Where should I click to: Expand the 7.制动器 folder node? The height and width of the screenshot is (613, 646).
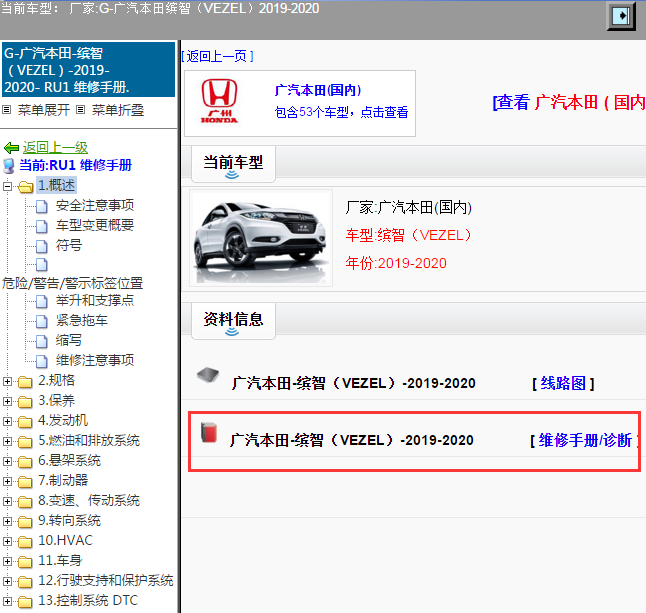tap(8, 481)
